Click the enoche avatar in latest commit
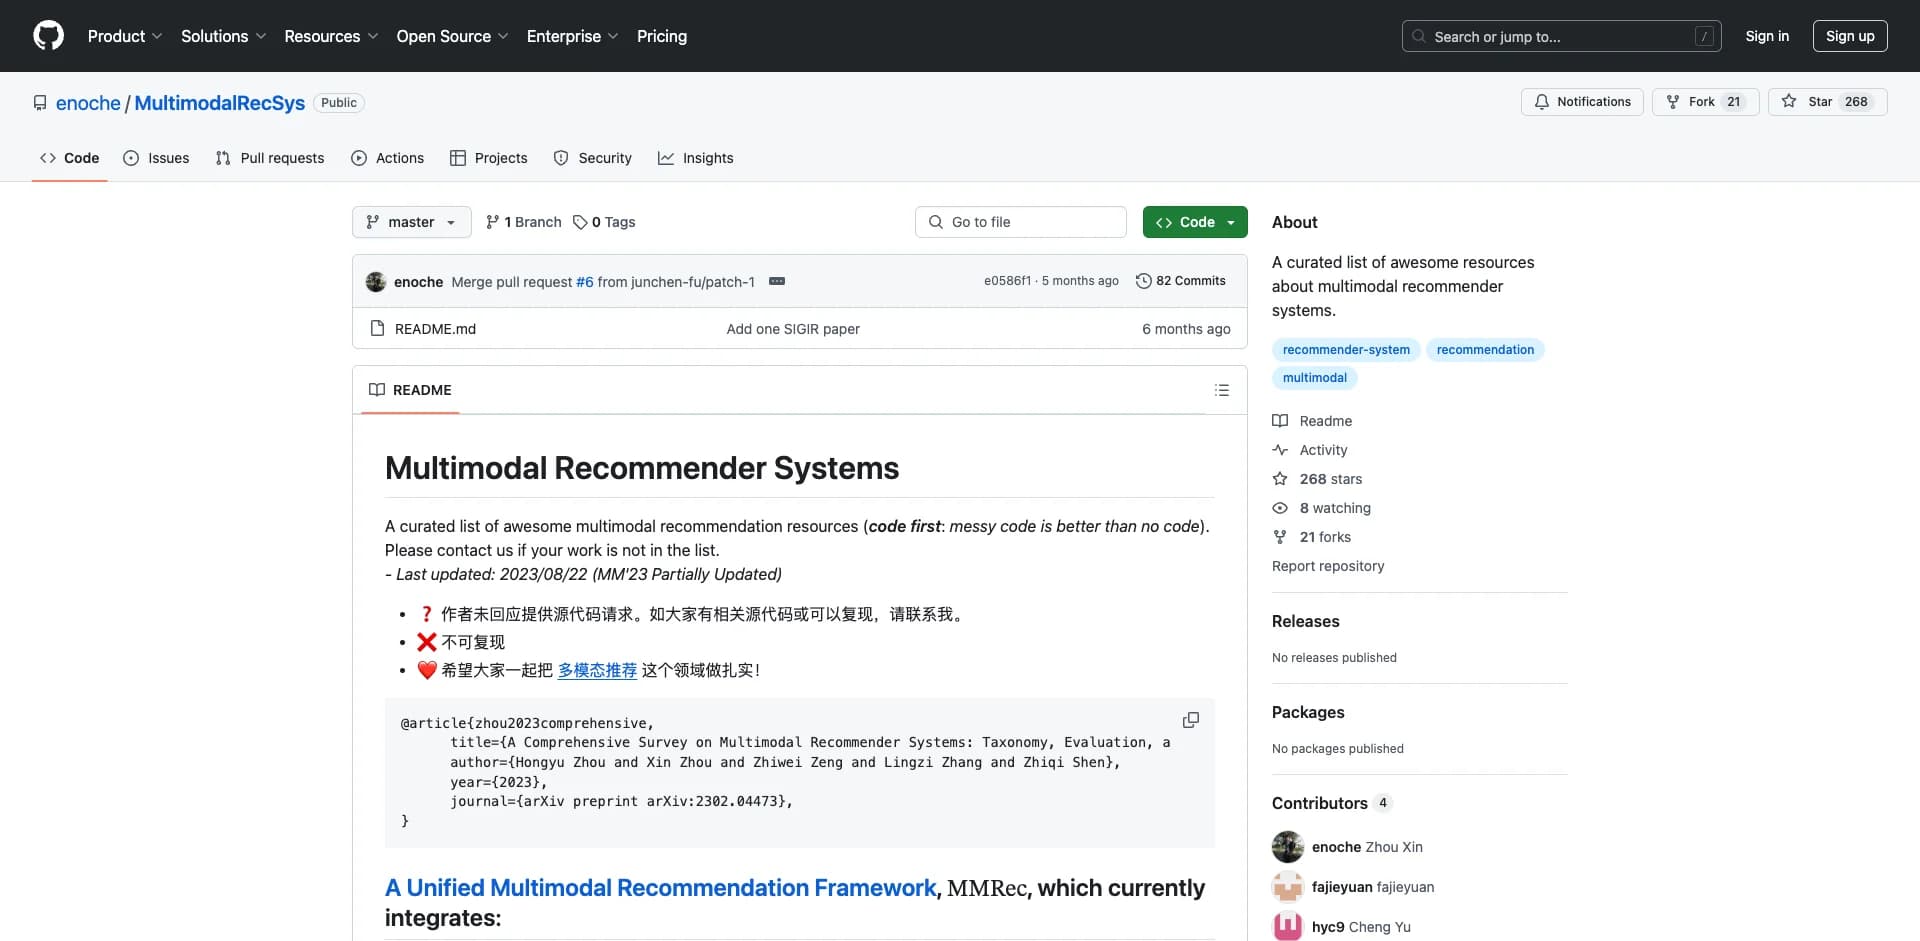Viewport: 1920px width, 941px height. point(376,282)
